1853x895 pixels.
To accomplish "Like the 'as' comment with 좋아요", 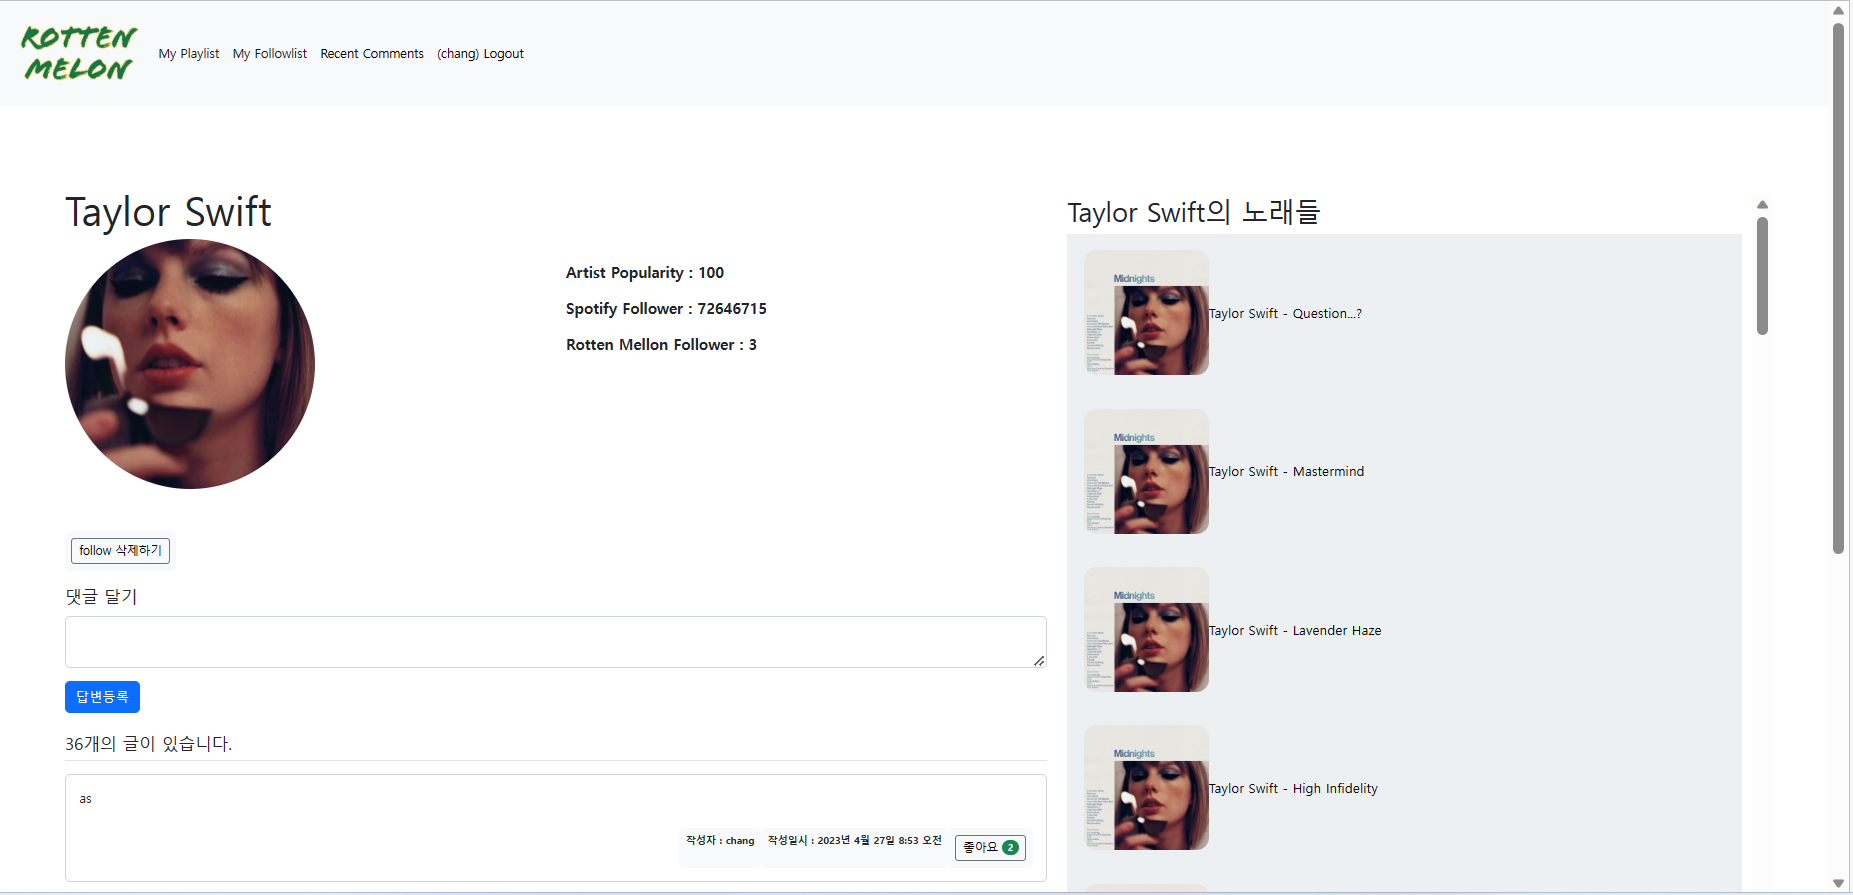I will [990, 848].
